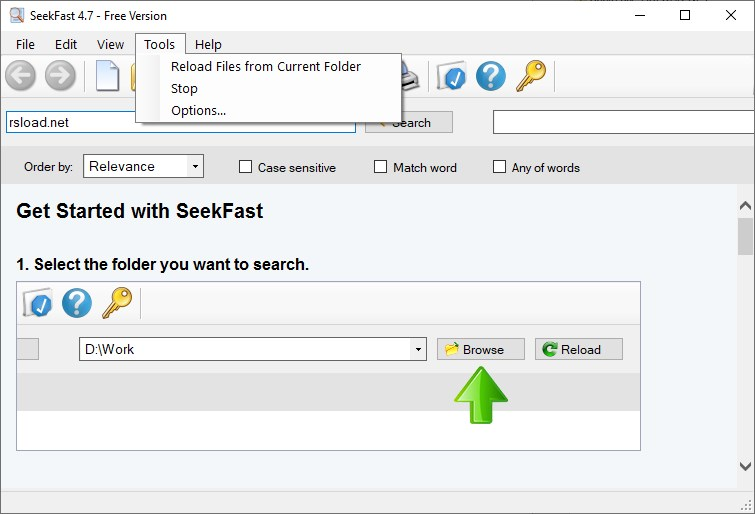
Task: Click the blue checkmark icon in top toolbar
Action: pyautogui.click(x=451, y=76)
